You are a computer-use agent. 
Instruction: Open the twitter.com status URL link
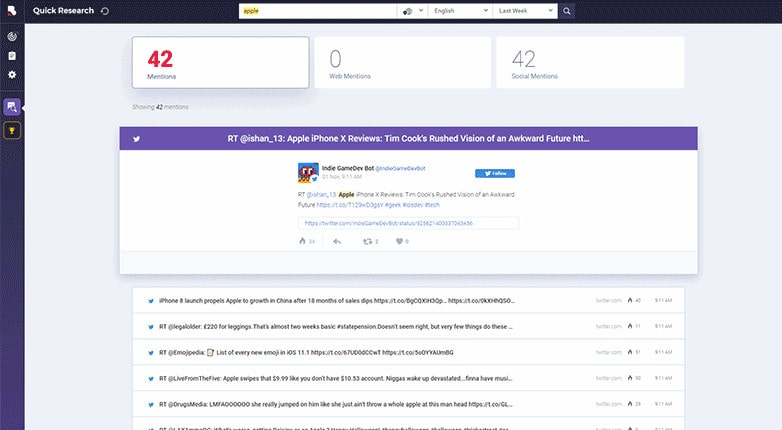click(389, 223)
